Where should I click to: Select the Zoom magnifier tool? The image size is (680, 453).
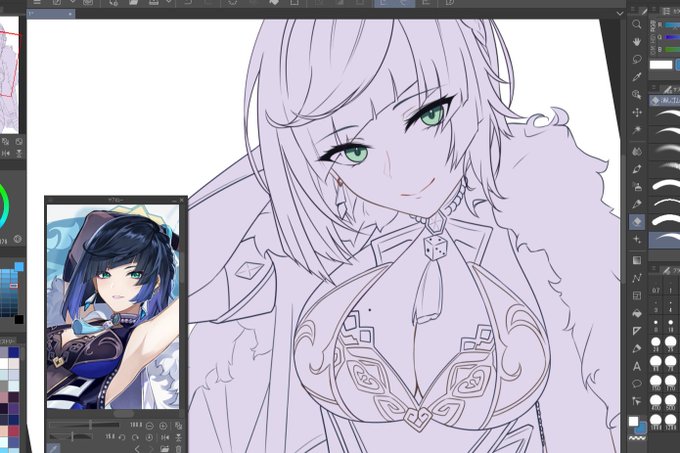[x=637, y=24]
